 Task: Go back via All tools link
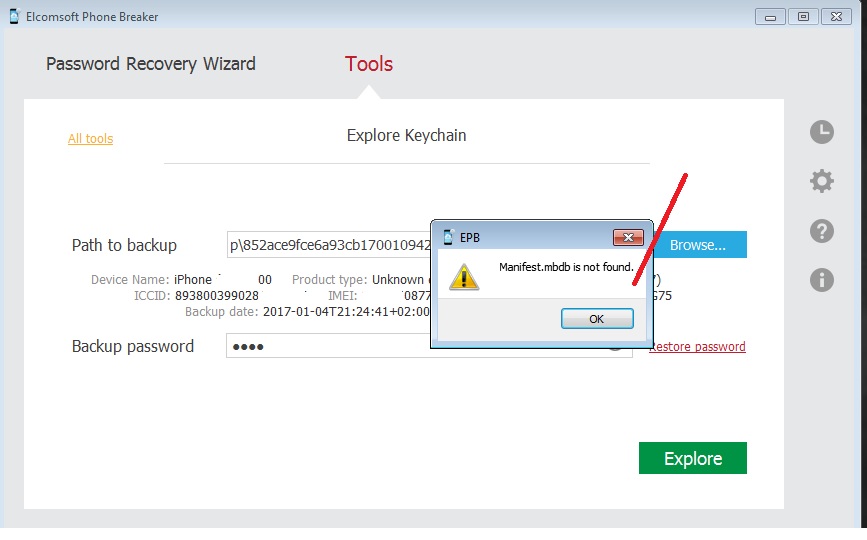point(90,139)
